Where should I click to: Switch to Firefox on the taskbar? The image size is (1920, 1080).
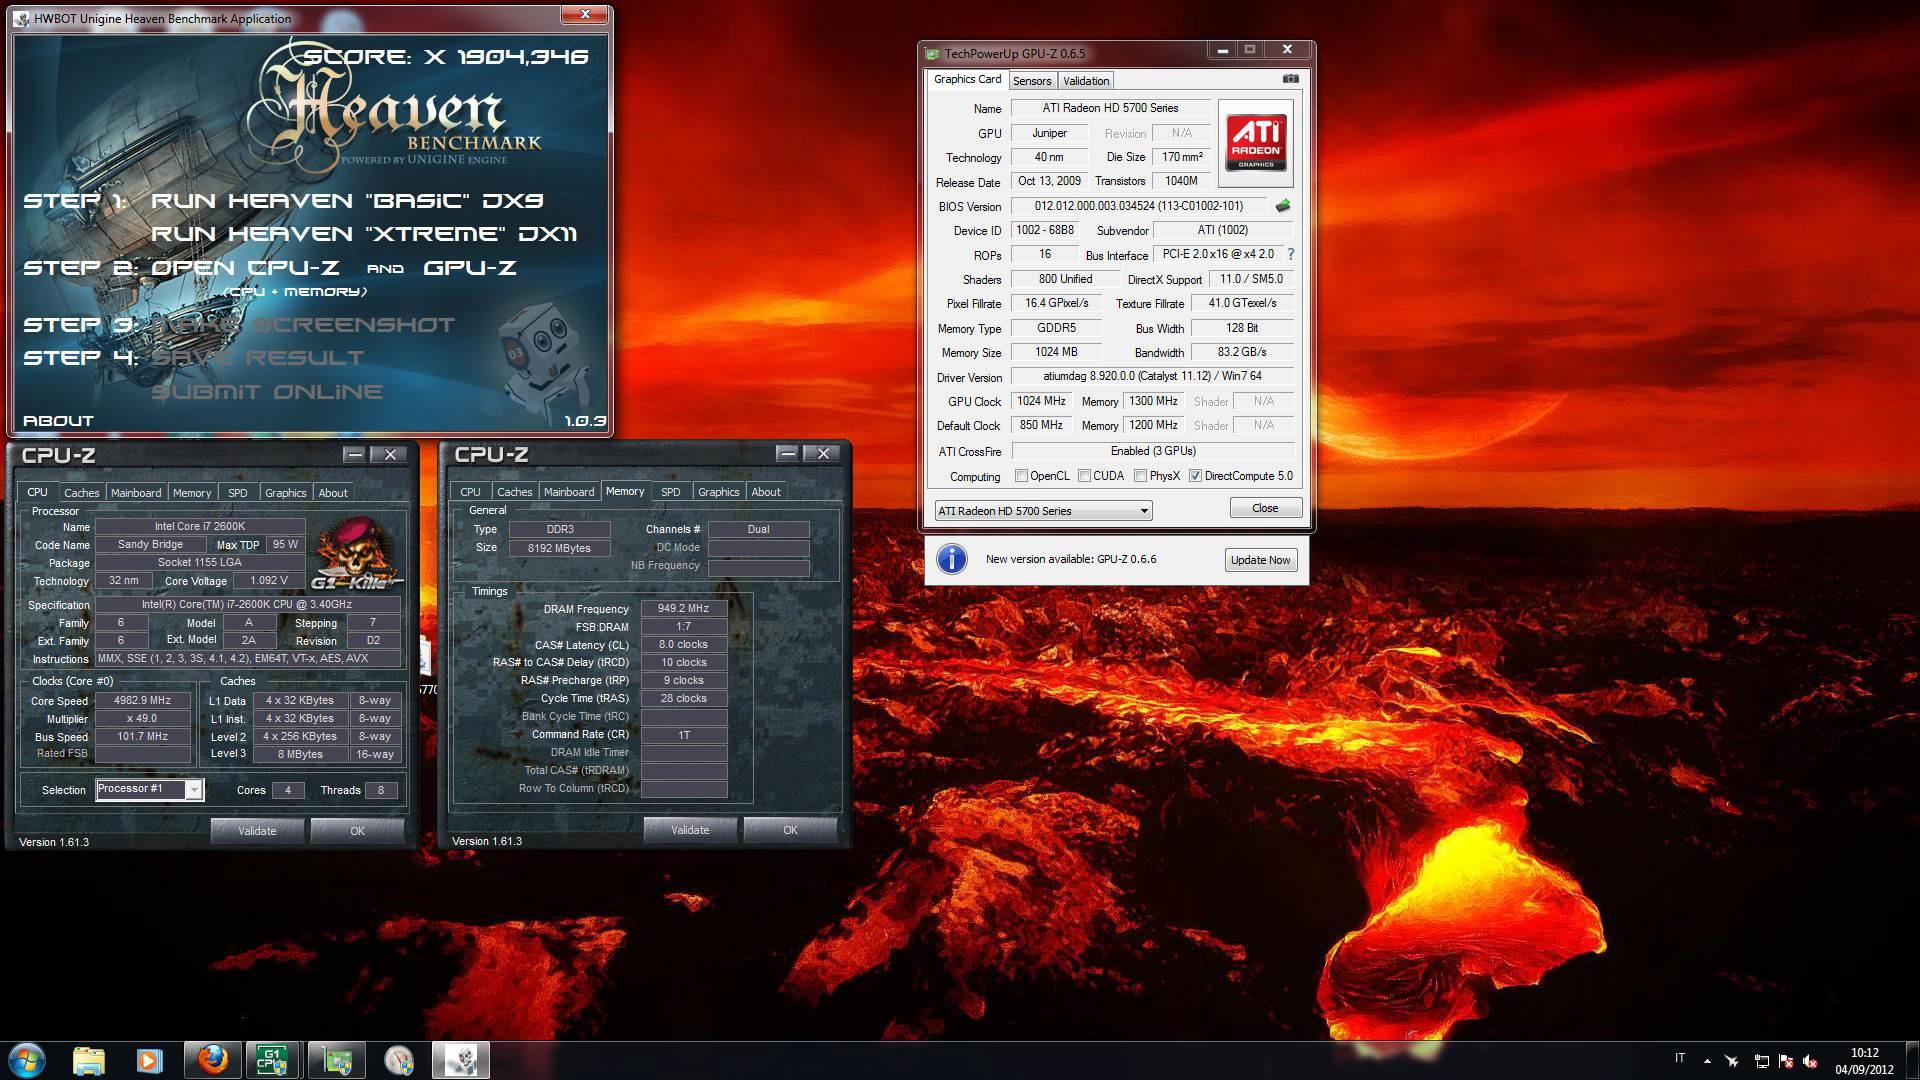pos(212,1060)
